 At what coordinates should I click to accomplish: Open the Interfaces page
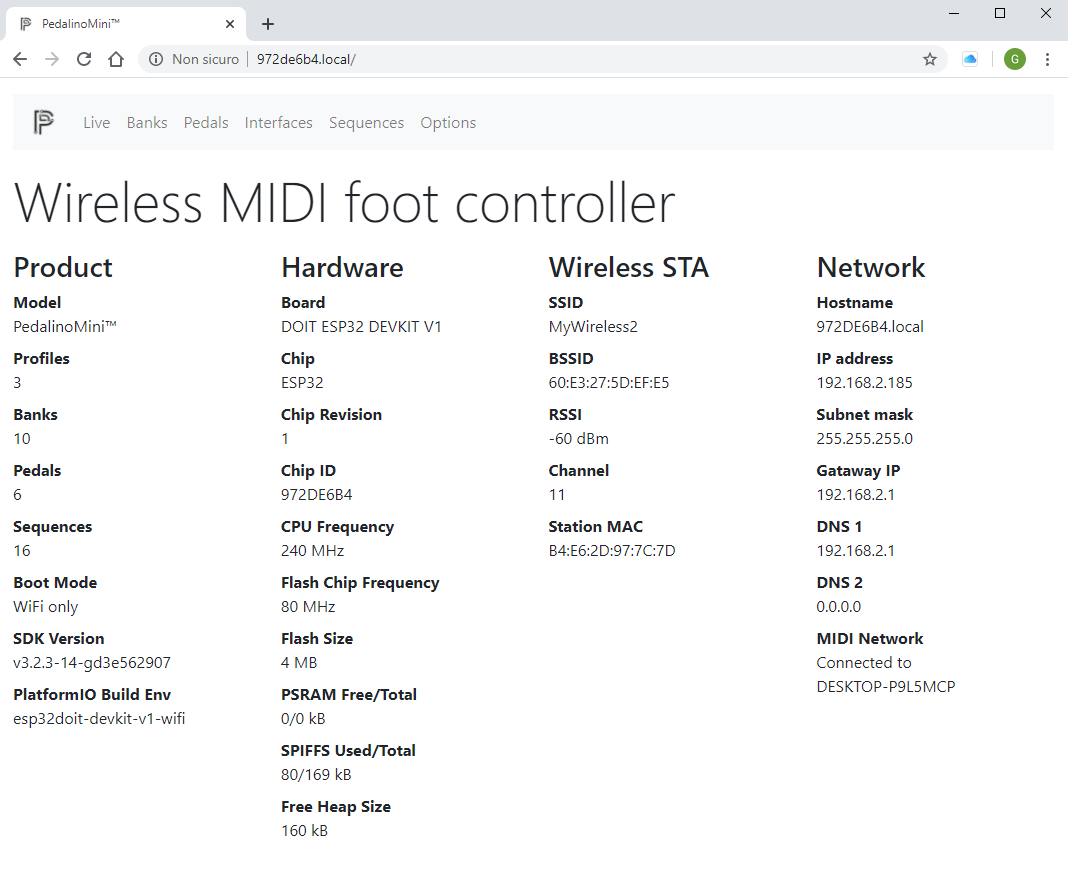[279, 123]
